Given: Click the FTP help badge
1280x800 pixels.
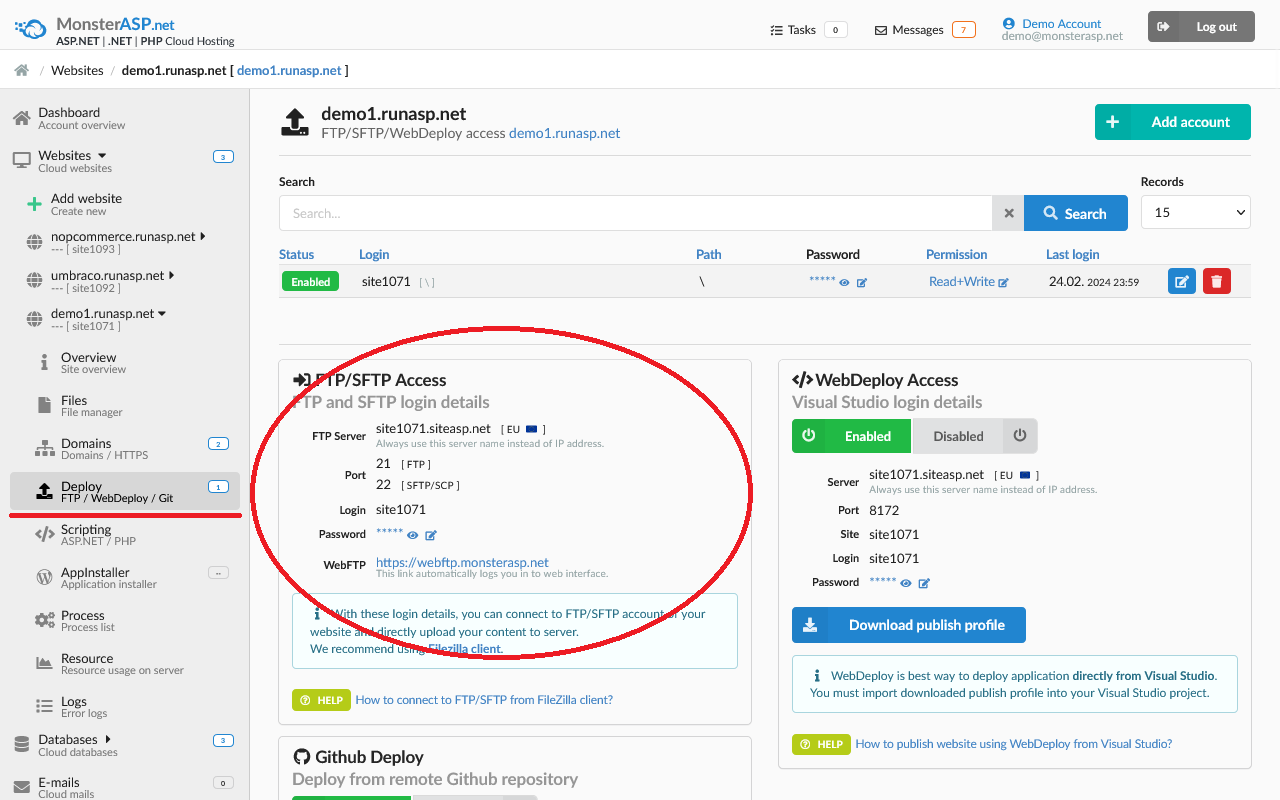Looking at the screenshot, I should tap(321, 700).
